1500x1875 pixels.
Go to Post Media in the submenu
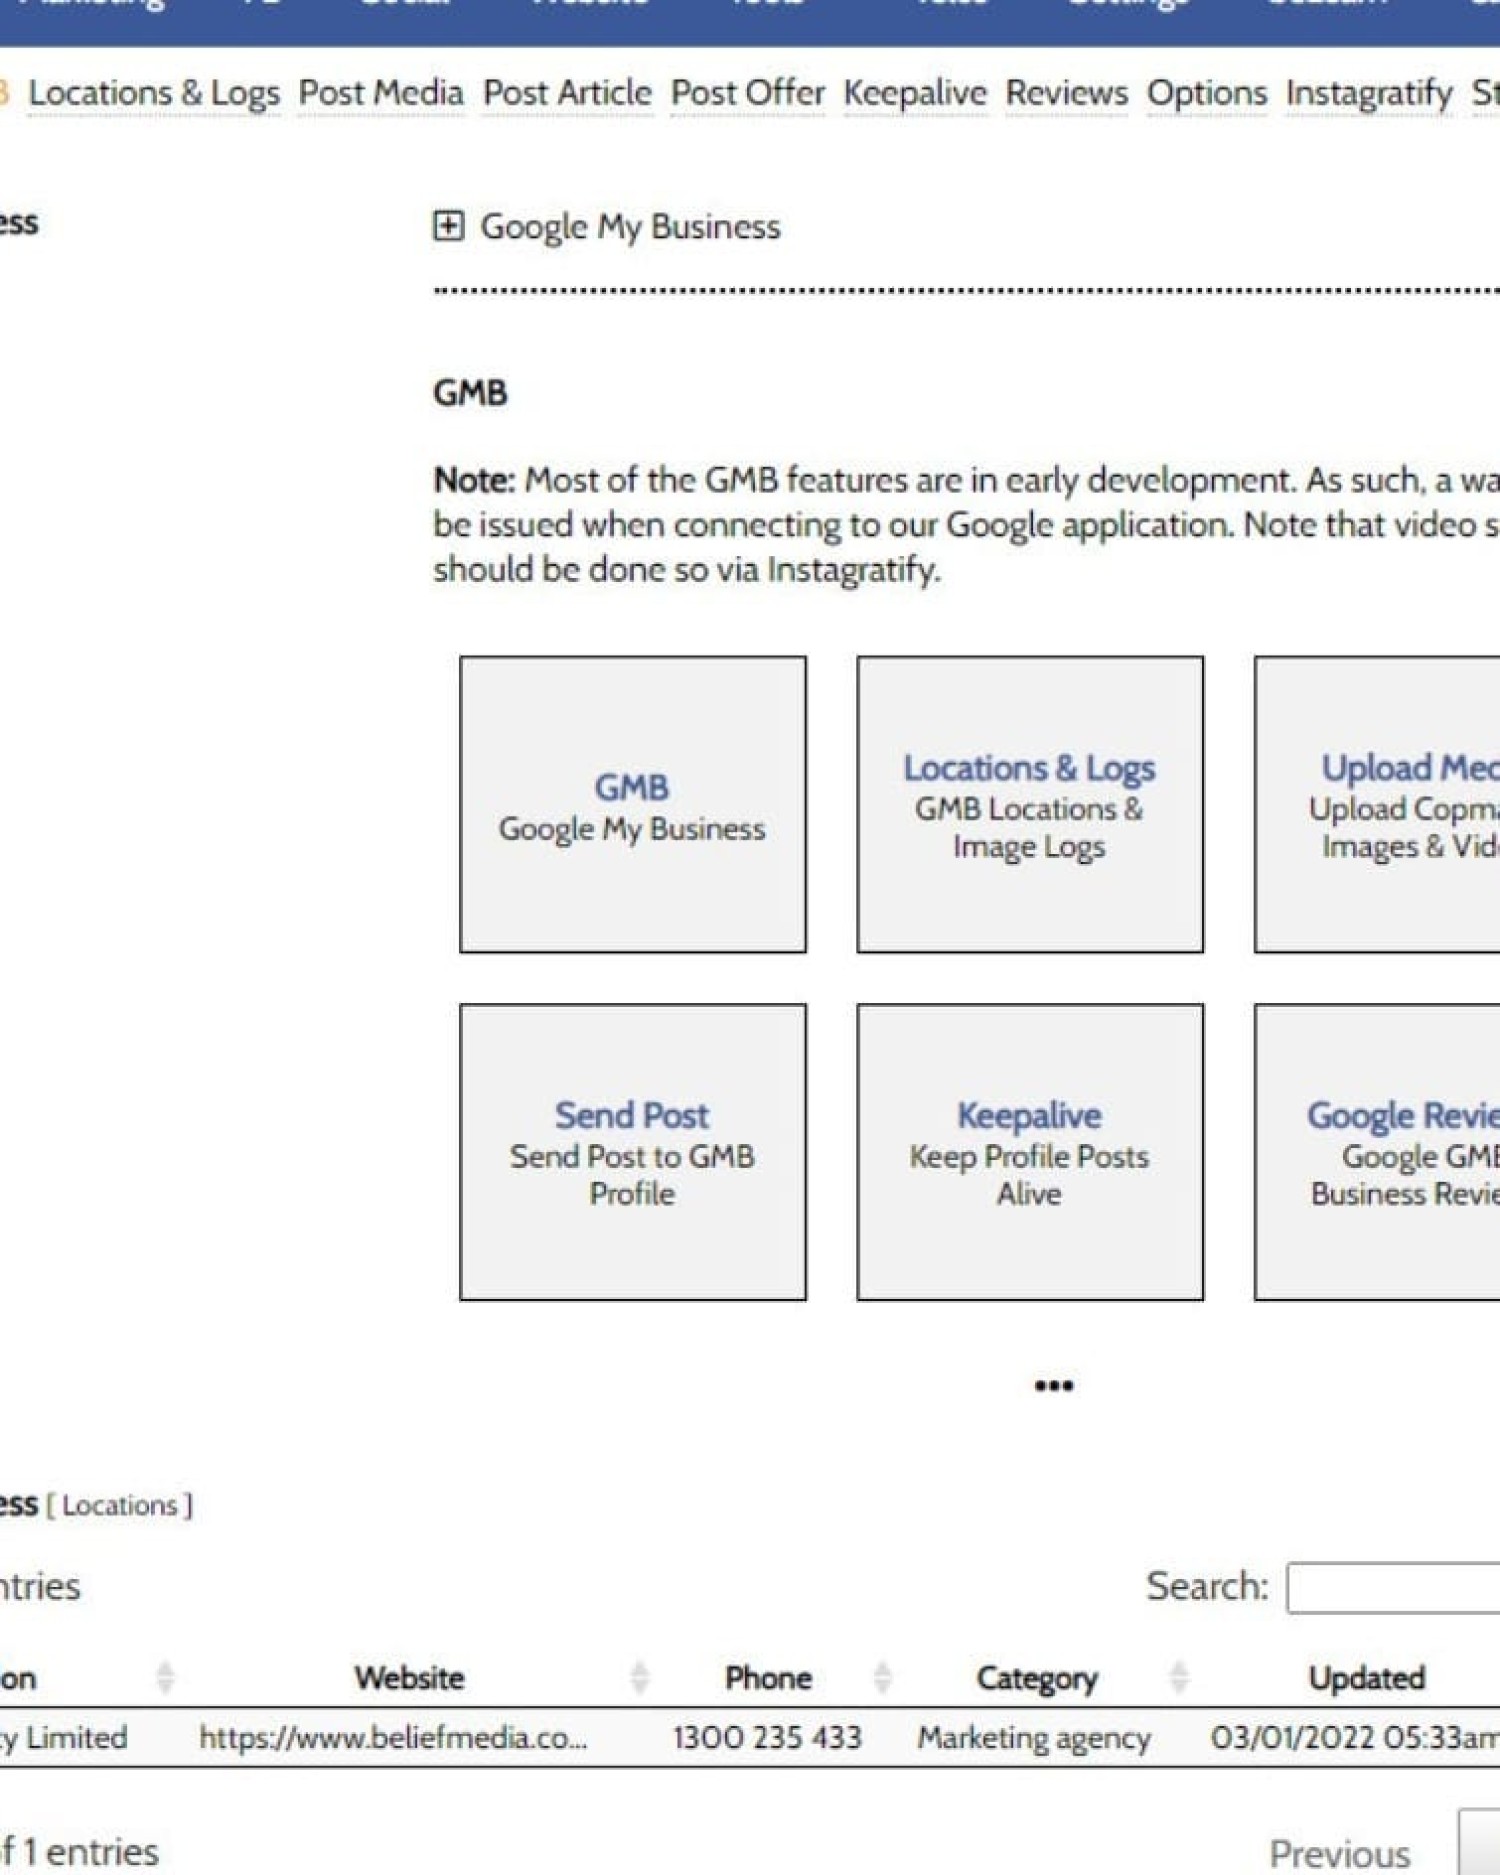pyautogui.click(x=381, y=93)
